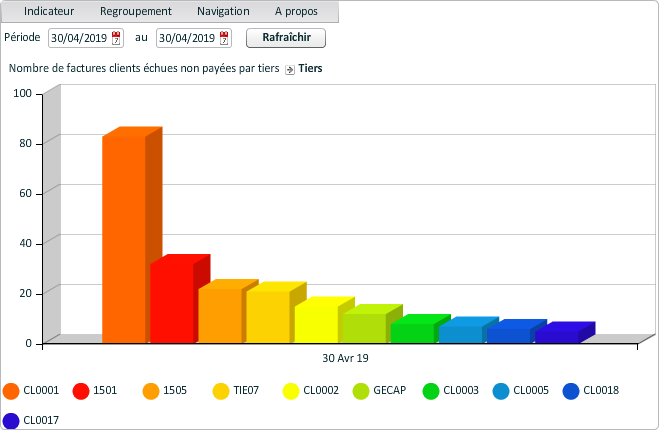This screenshot has height=430, width=659.
Task: Select the blue CL0018 bar
Action: 509,335
